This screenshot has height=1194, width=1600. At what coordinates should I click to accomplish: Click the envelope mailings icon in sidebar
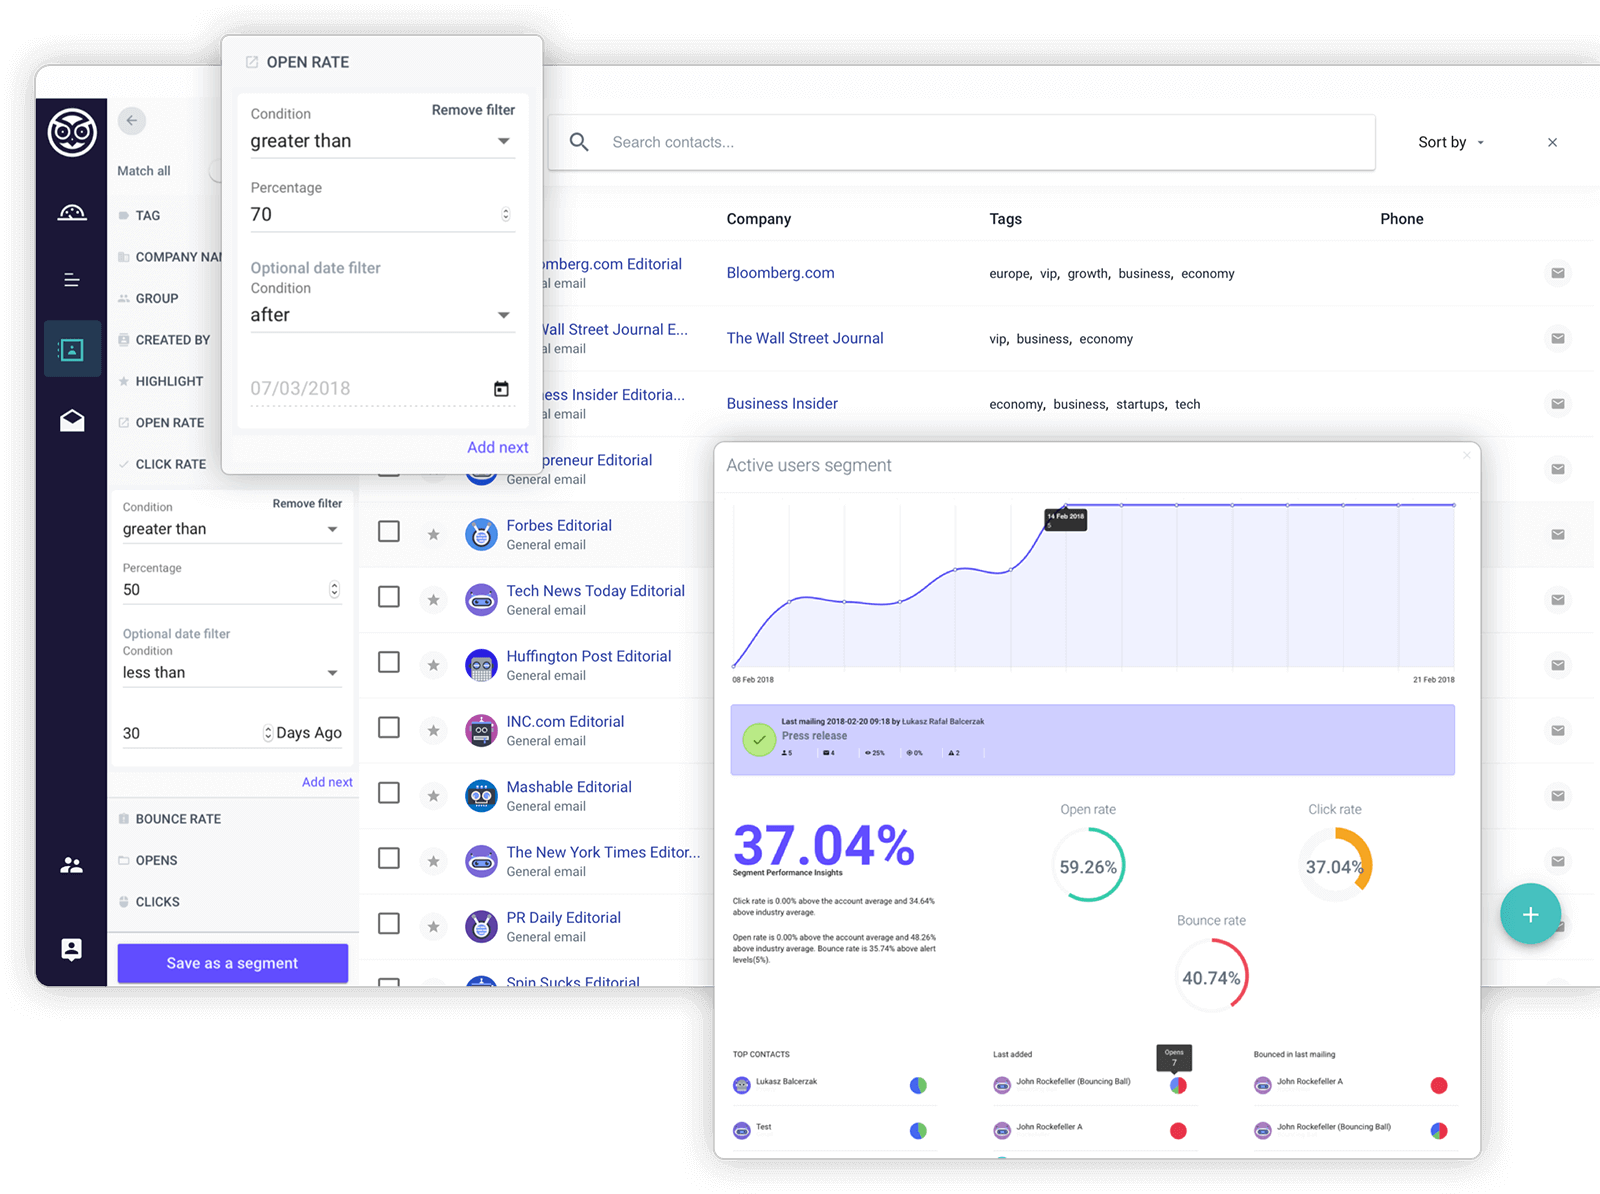tap(72, 421)
